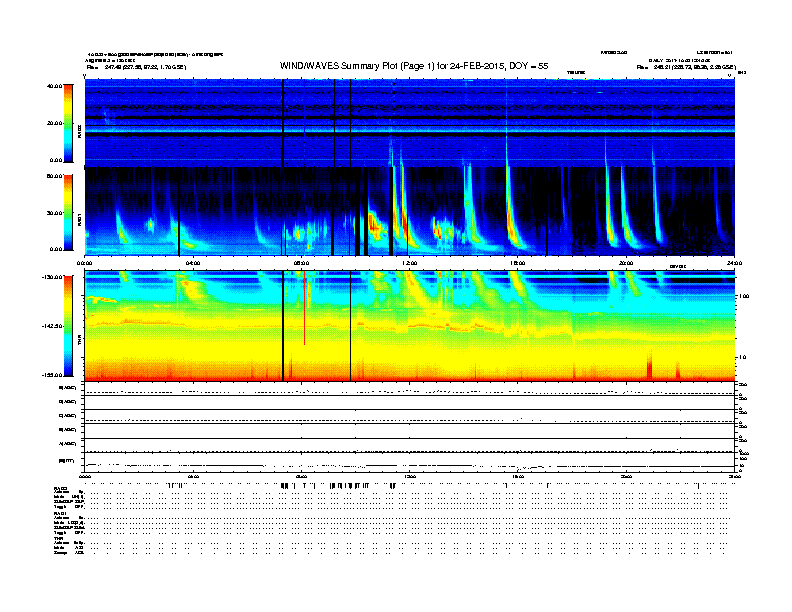Click 20:00 tick label under the line plots
Image resolution: width=792 pixels, height=612 pixels.
point(626,476)
